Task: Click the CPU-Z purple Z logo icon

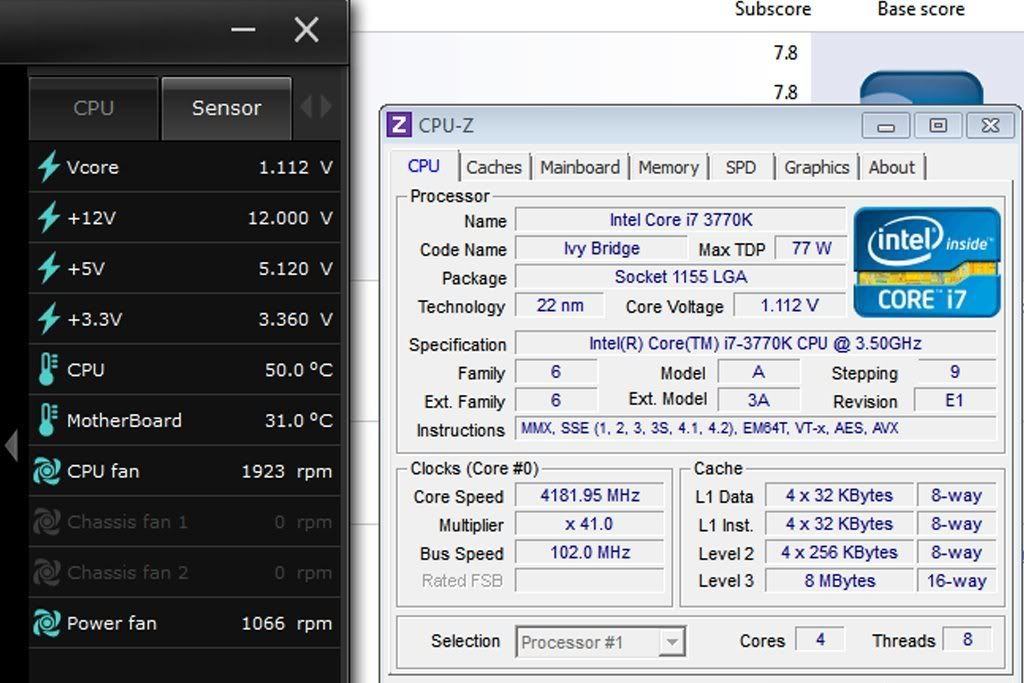Action: (x=398, y=125)
